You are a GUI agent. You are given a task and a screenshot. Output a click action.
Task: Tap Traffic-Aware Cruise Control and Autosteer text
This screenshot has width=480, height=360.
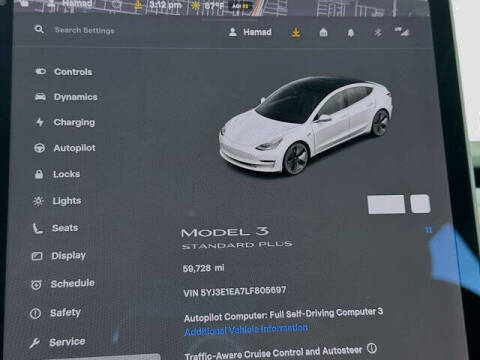[x=273, y=353]
